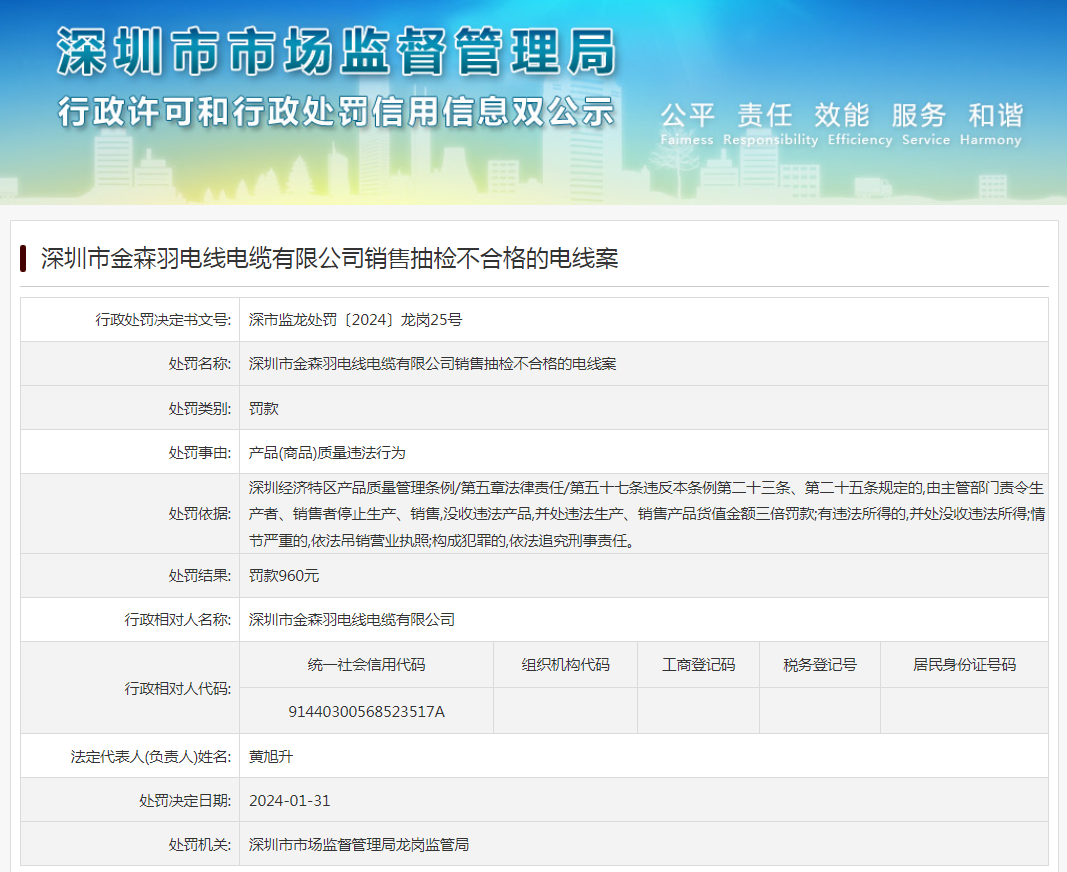Click the 行政许可和行政处罚信用信息双公示 subtitle
Screen dimensions: 1067x872
point(336,112)
